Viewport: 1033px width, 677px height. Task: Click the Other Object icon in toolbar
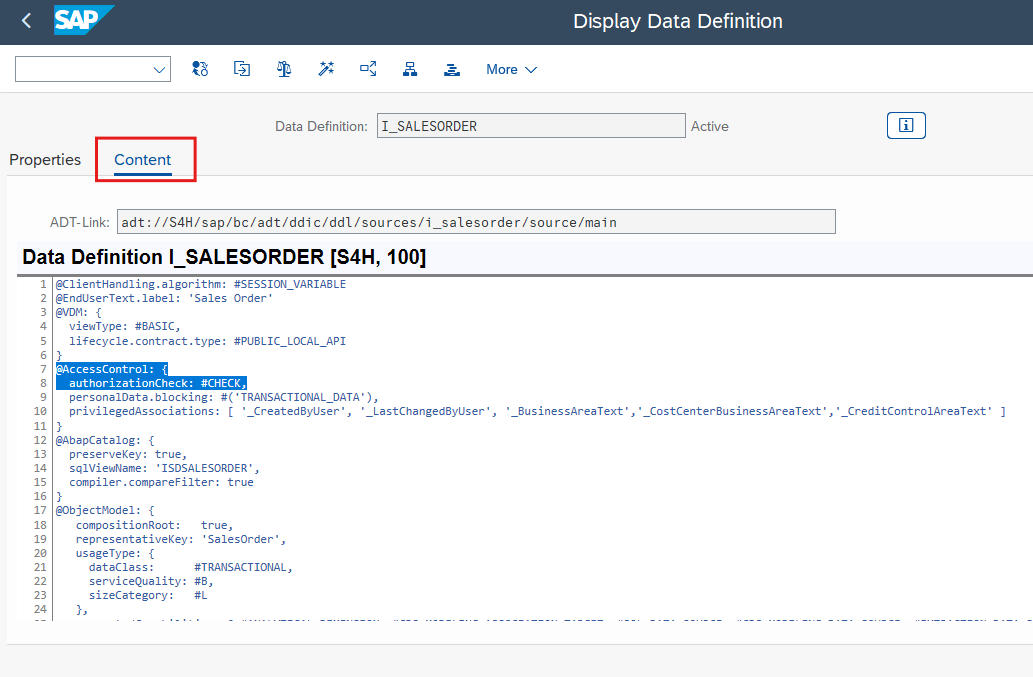[x=242, y=69]
